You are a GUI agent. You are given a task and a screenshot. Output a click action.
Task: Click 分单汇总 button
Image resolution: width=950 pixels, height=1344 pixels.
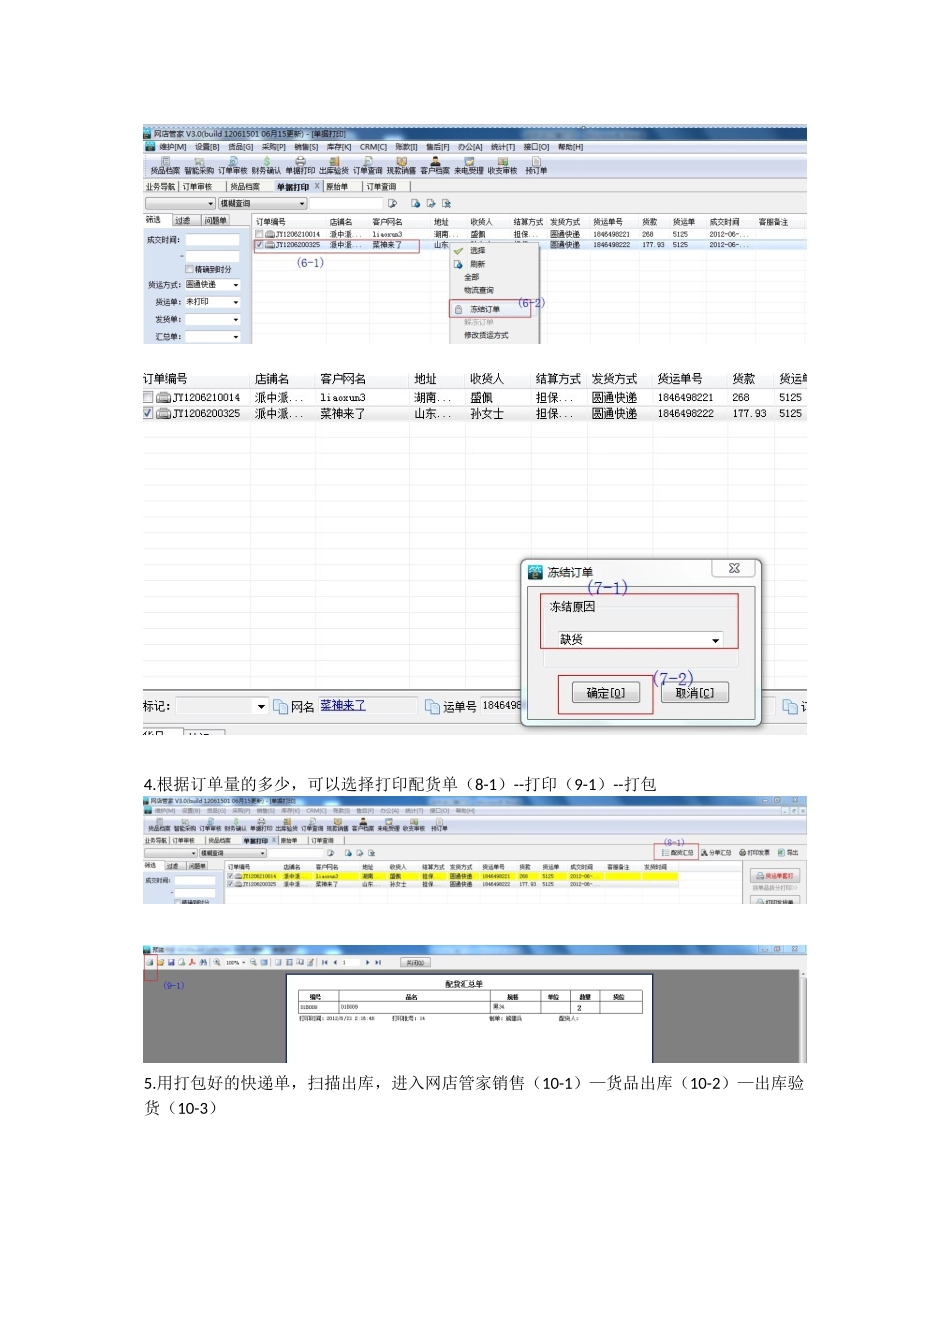click(x=716, y=853)
